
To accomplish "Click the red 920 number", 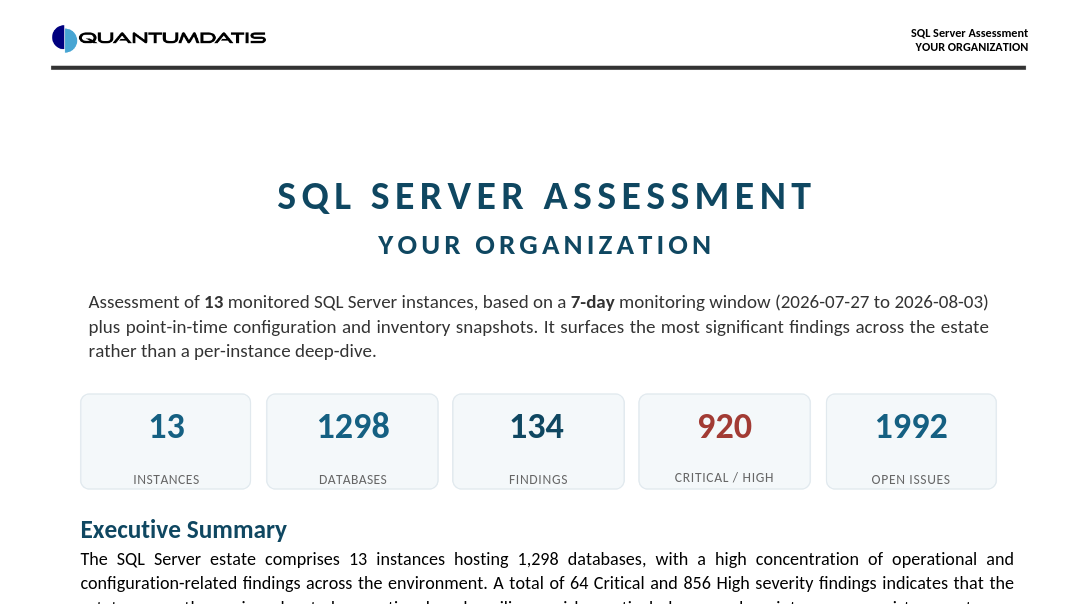I will click(725, 426).
